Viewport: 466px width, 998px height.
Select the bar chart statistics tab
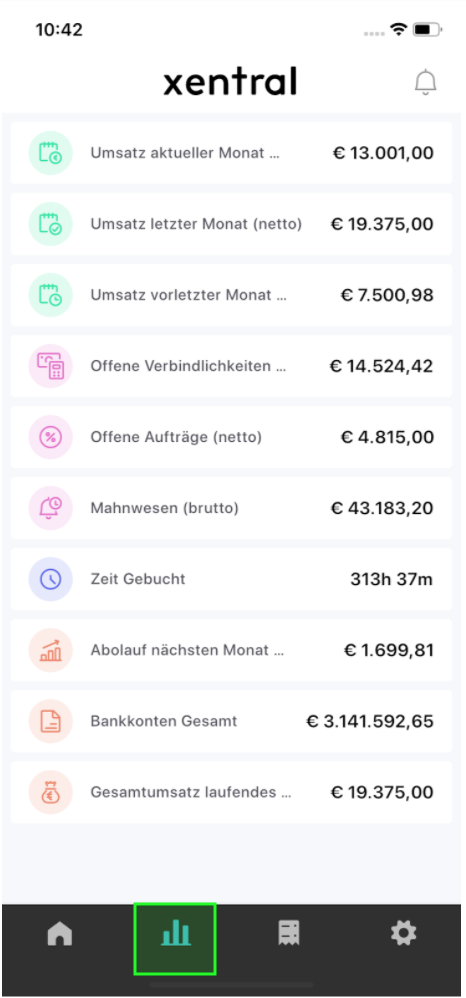(x=175, y=934)
